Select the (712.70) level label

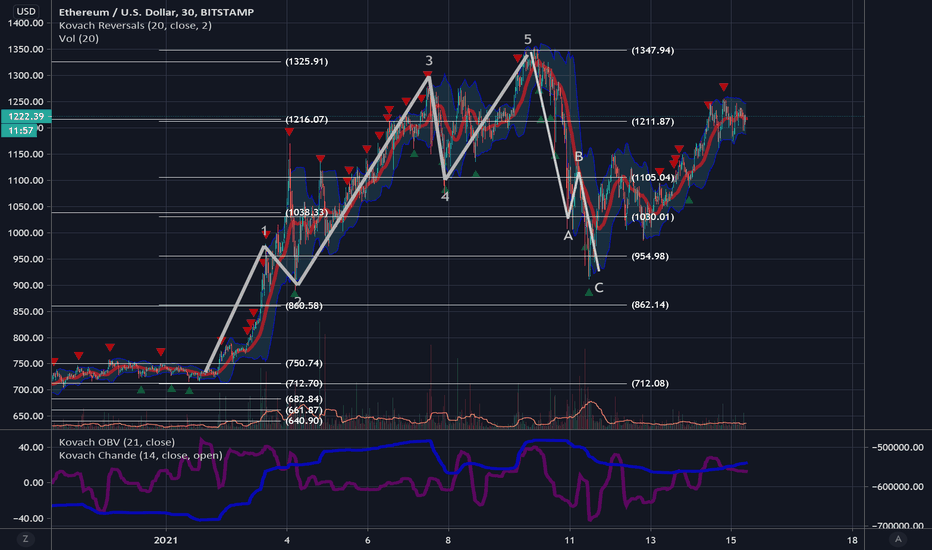[304, 384]
